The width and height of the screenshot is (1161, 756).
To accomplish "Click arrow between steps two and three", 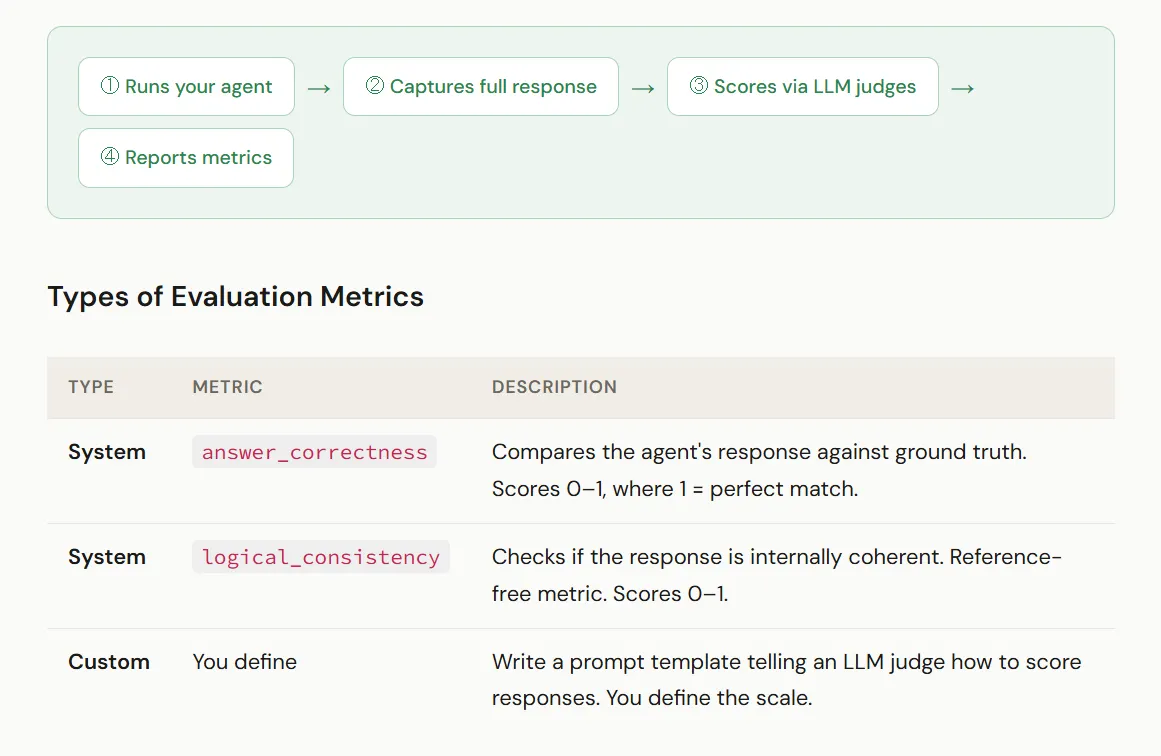I will 643,89.
